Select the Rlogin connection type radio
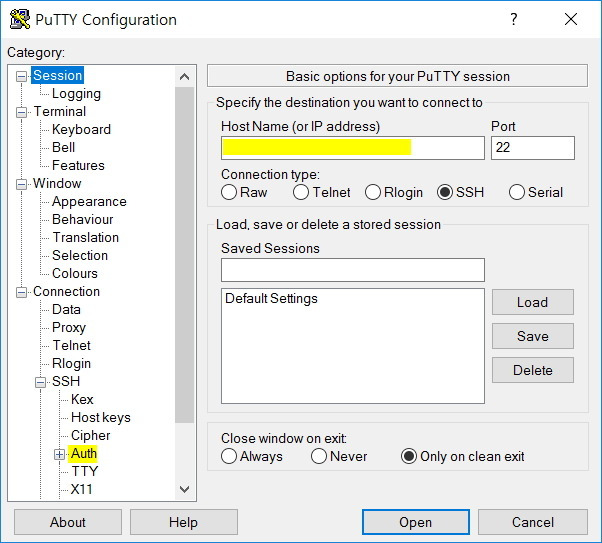The height and width of the screenshot is (543, 602). click(373, 192)
